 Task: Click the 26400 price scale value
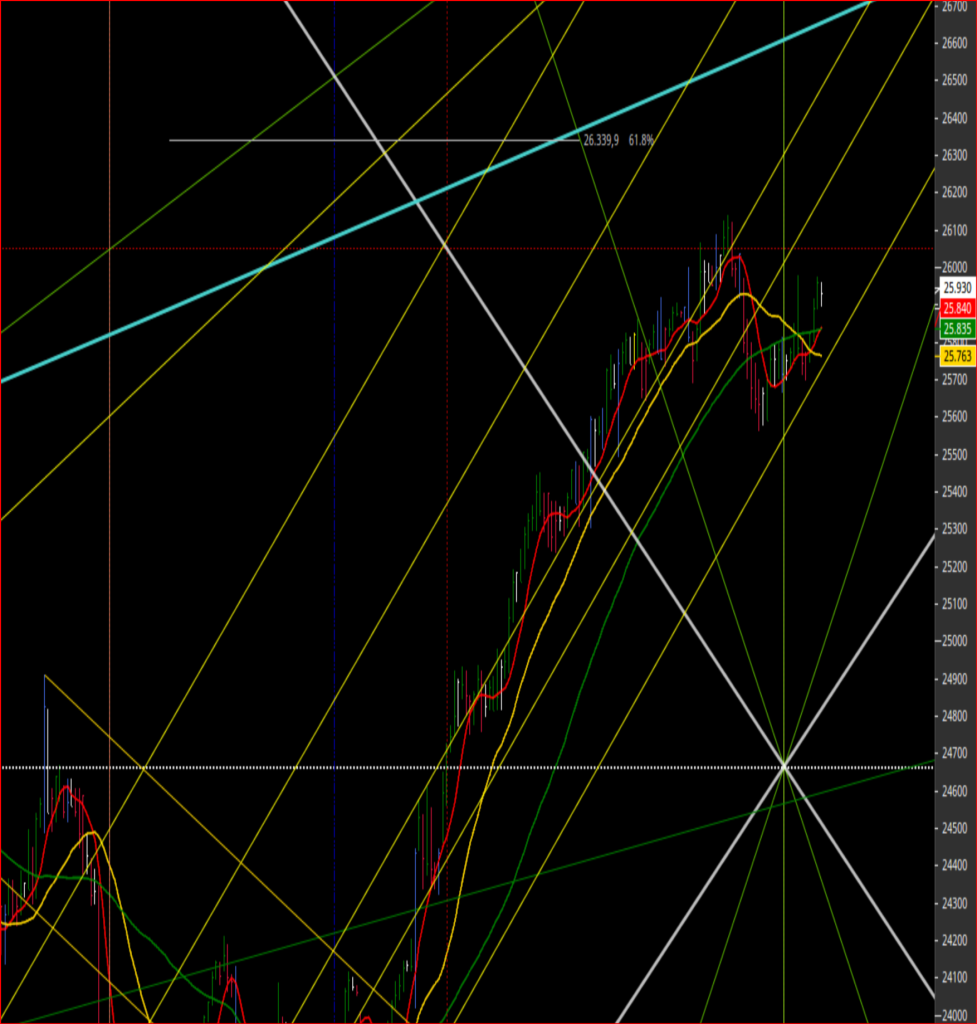click(x=955, y=118)
